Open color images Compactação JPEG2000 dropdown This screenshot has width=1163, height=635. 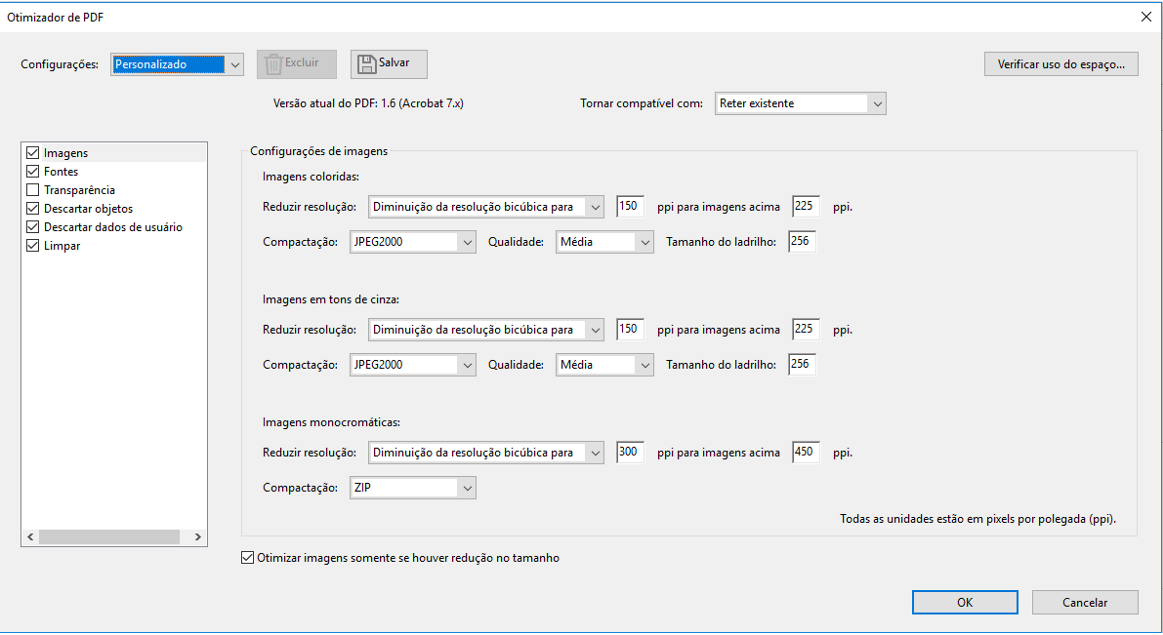pos(412,242)
